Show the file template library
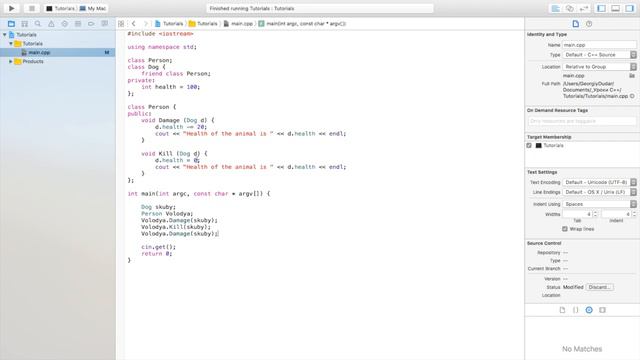640x360 pixels. [x=562, y=310]
